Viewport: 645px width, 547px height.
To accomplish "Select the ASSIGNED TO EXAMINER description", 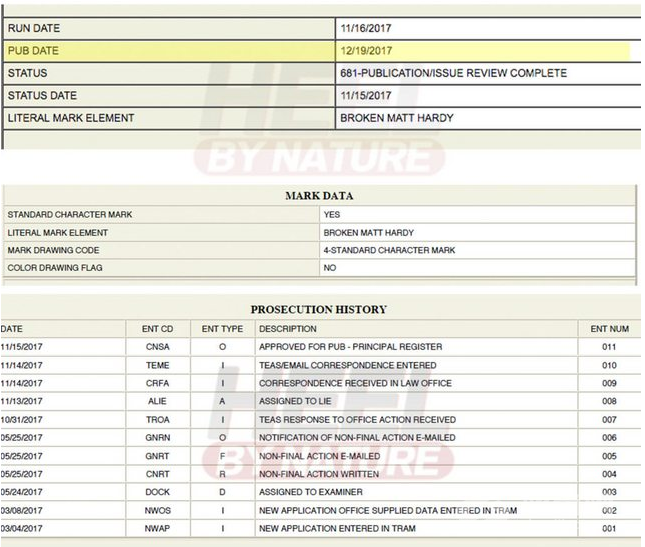I will (x=311, y=492).
